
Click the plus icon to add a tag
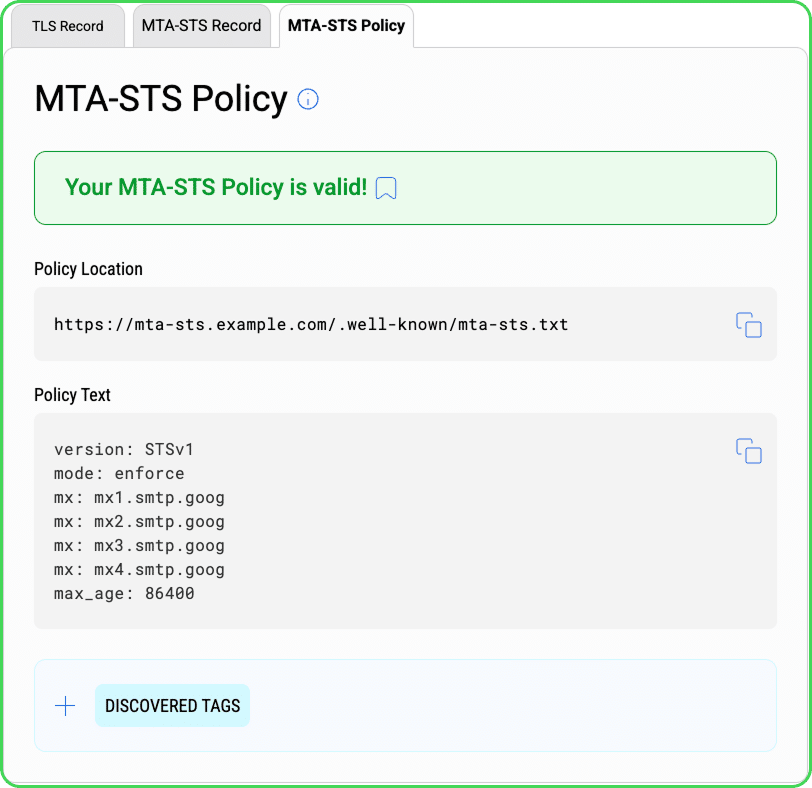point(65,705)
